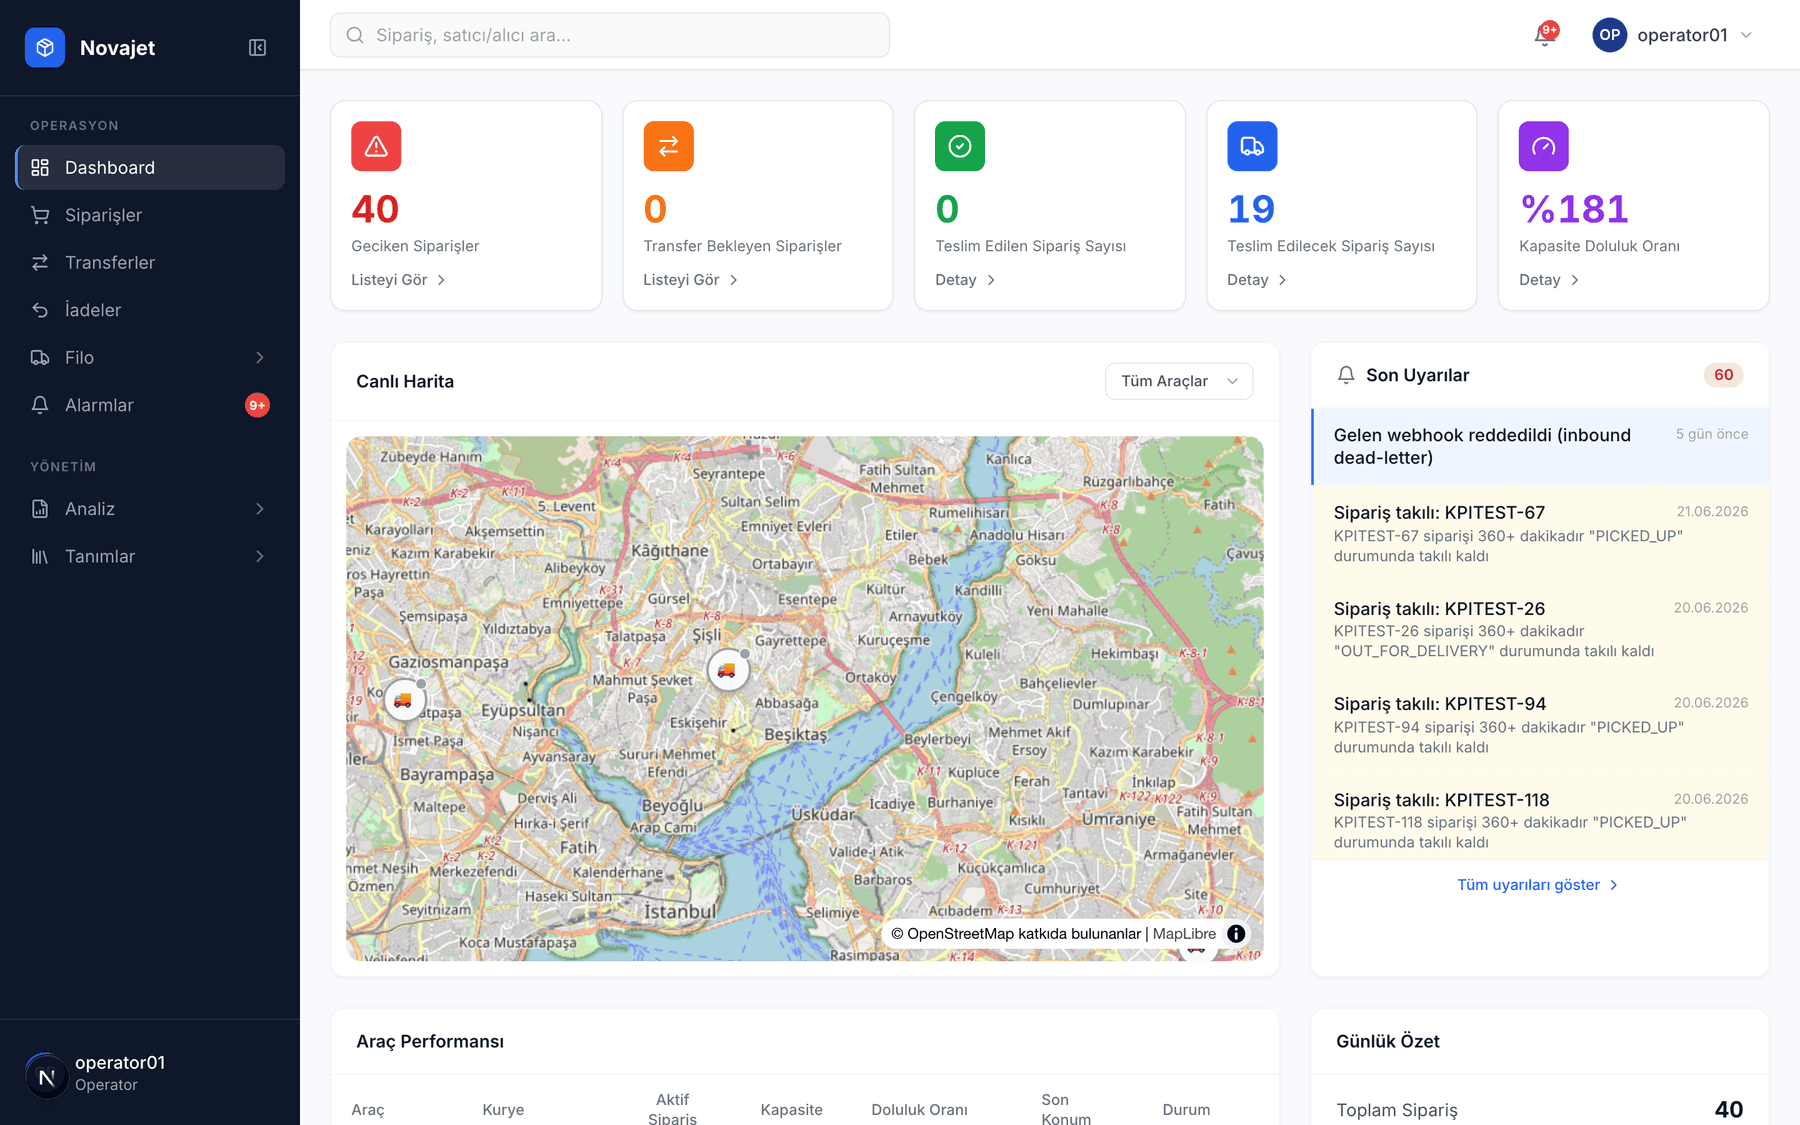Open the notifications bell in the header

(x=1545, y=35)
